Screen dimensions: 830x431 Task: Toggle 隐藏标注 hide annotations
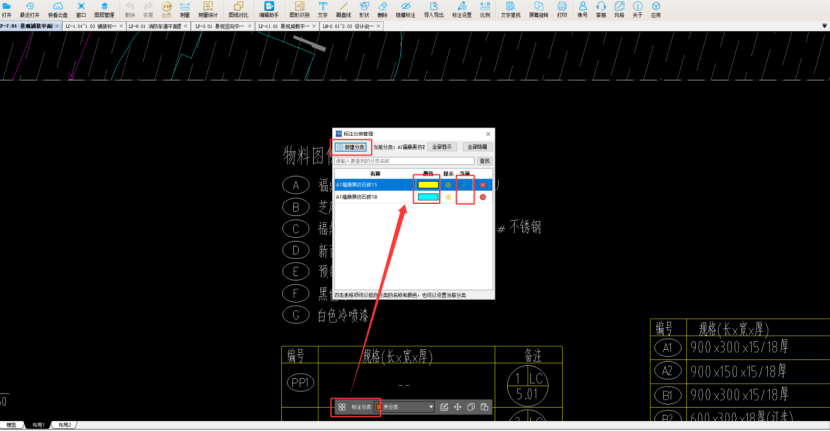(405, 9)
